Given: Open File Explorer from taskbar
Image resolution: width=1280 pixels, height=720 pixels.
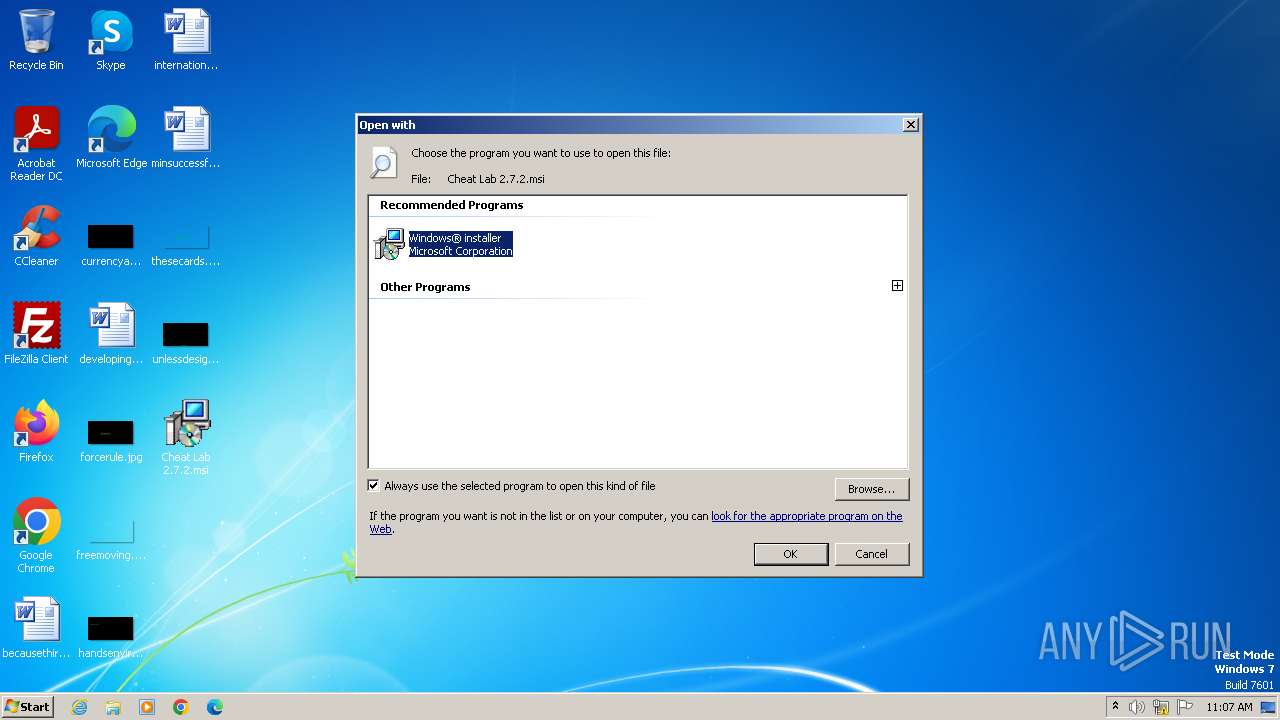Looking at the screenshot, I should coord(113,707).
